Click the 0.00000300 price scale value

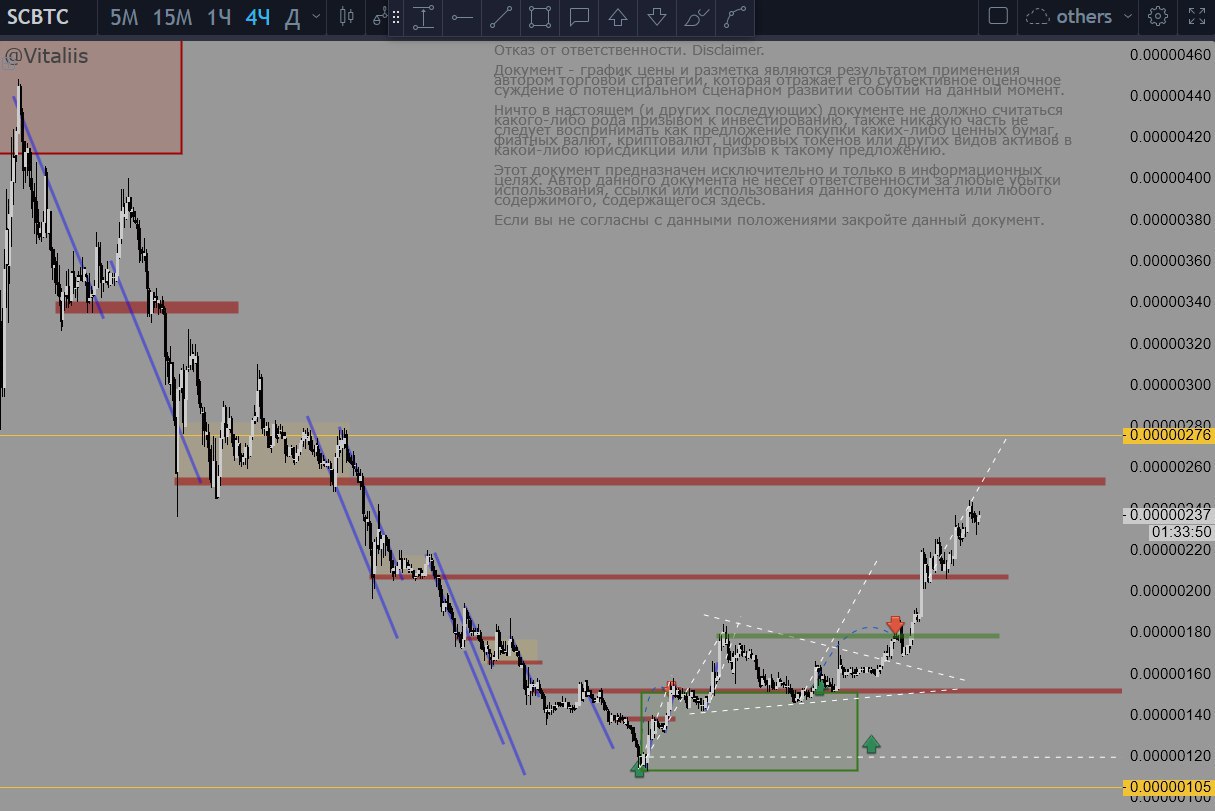coord(1169,384)
